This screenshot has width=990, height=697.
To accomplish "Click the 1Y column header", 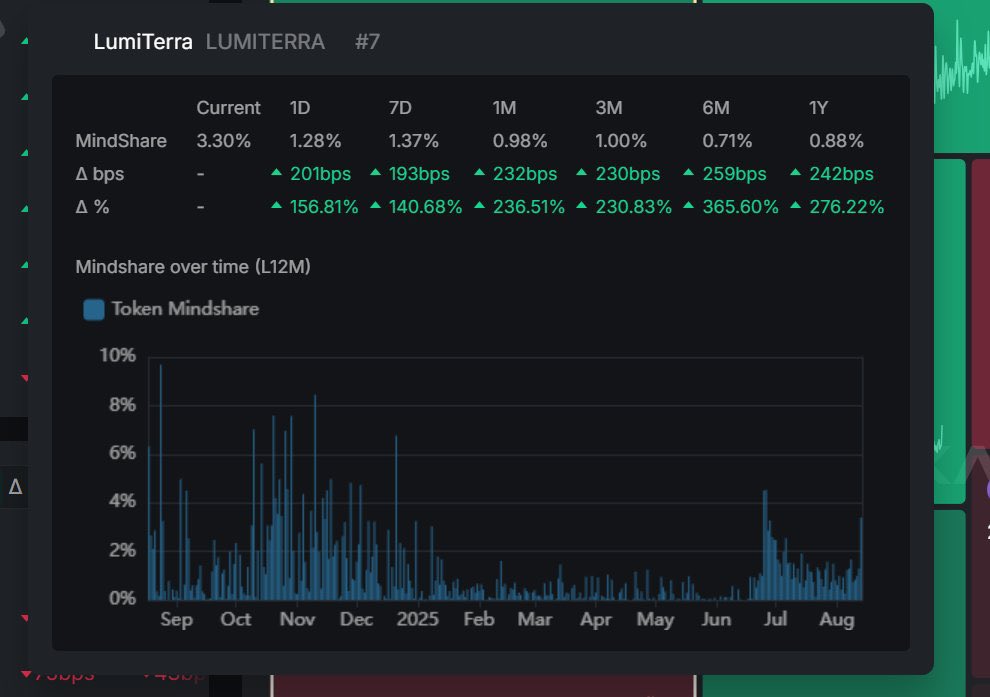I will pyautogui.click(x=818, y=108).
